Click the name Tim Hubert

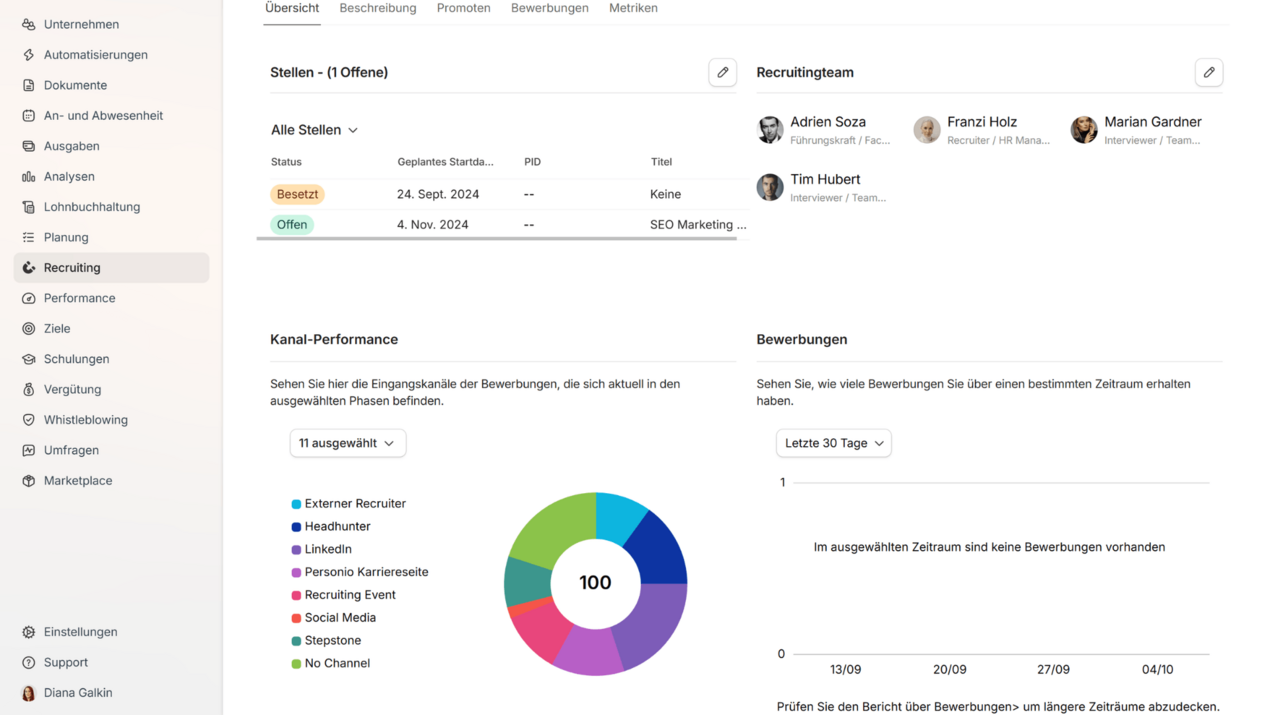[x=825, y=180]
